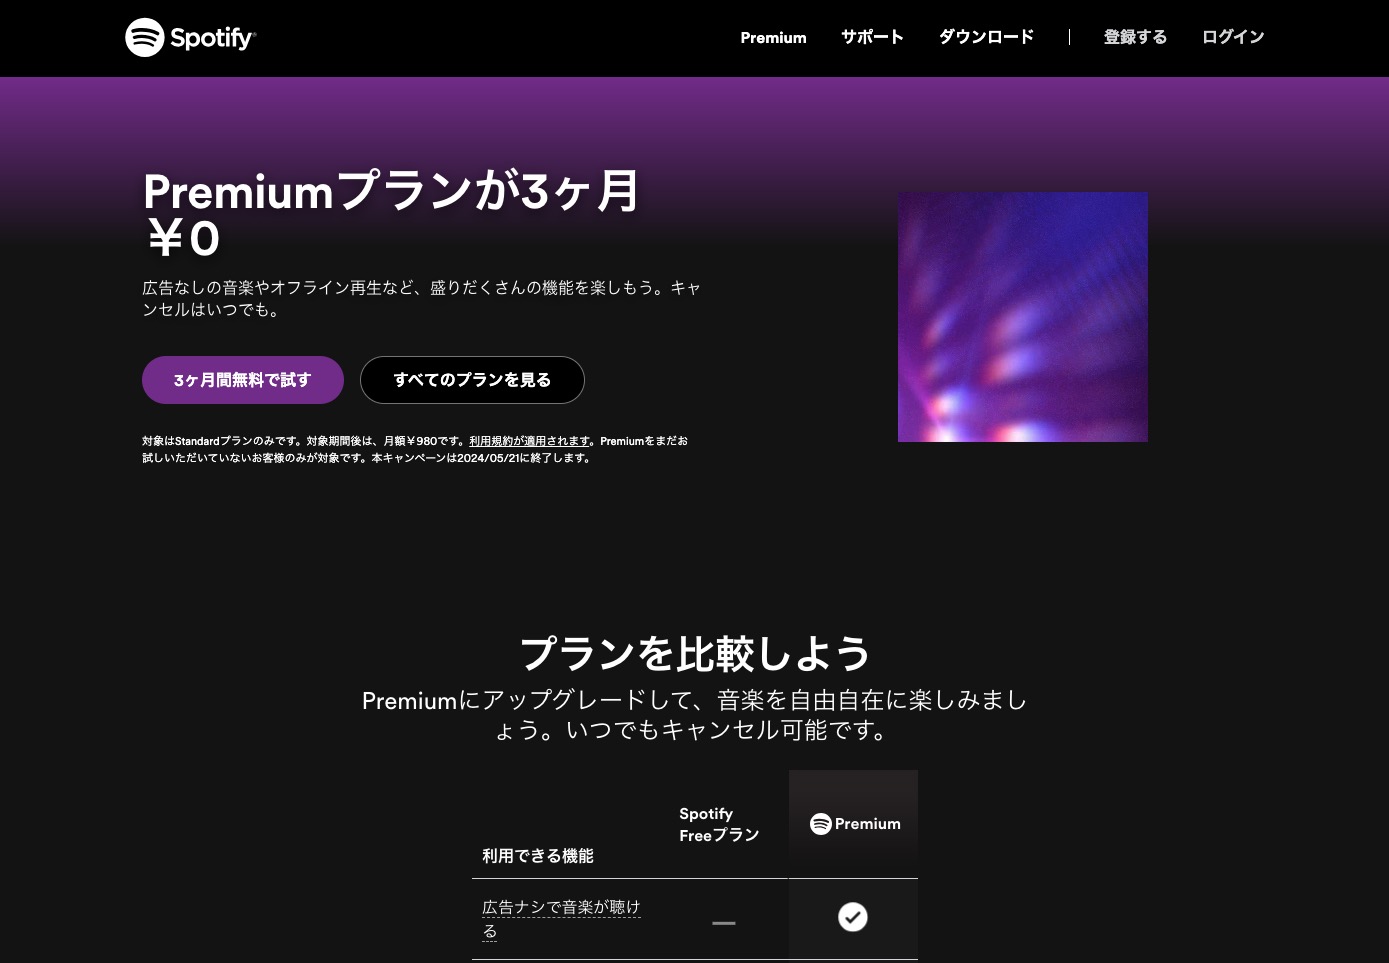
Task: Click the Spotify logo in the header
Action: pyautogui.click(x=190, y=37)
